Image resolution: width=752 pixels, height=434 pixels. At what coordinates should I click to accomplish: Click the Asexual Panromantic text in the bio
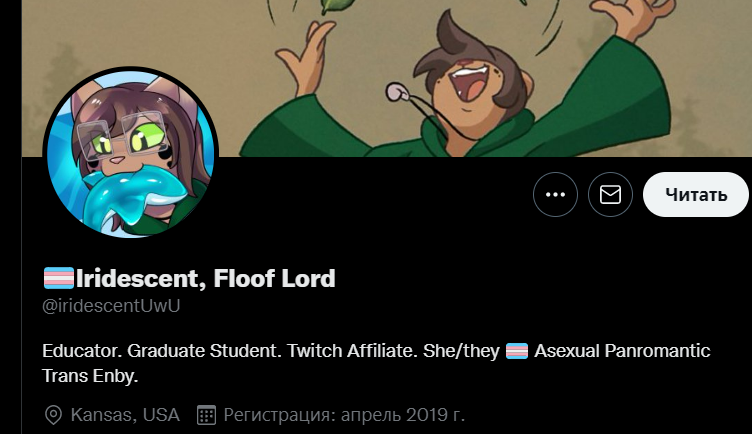click(x=622, y=351)
